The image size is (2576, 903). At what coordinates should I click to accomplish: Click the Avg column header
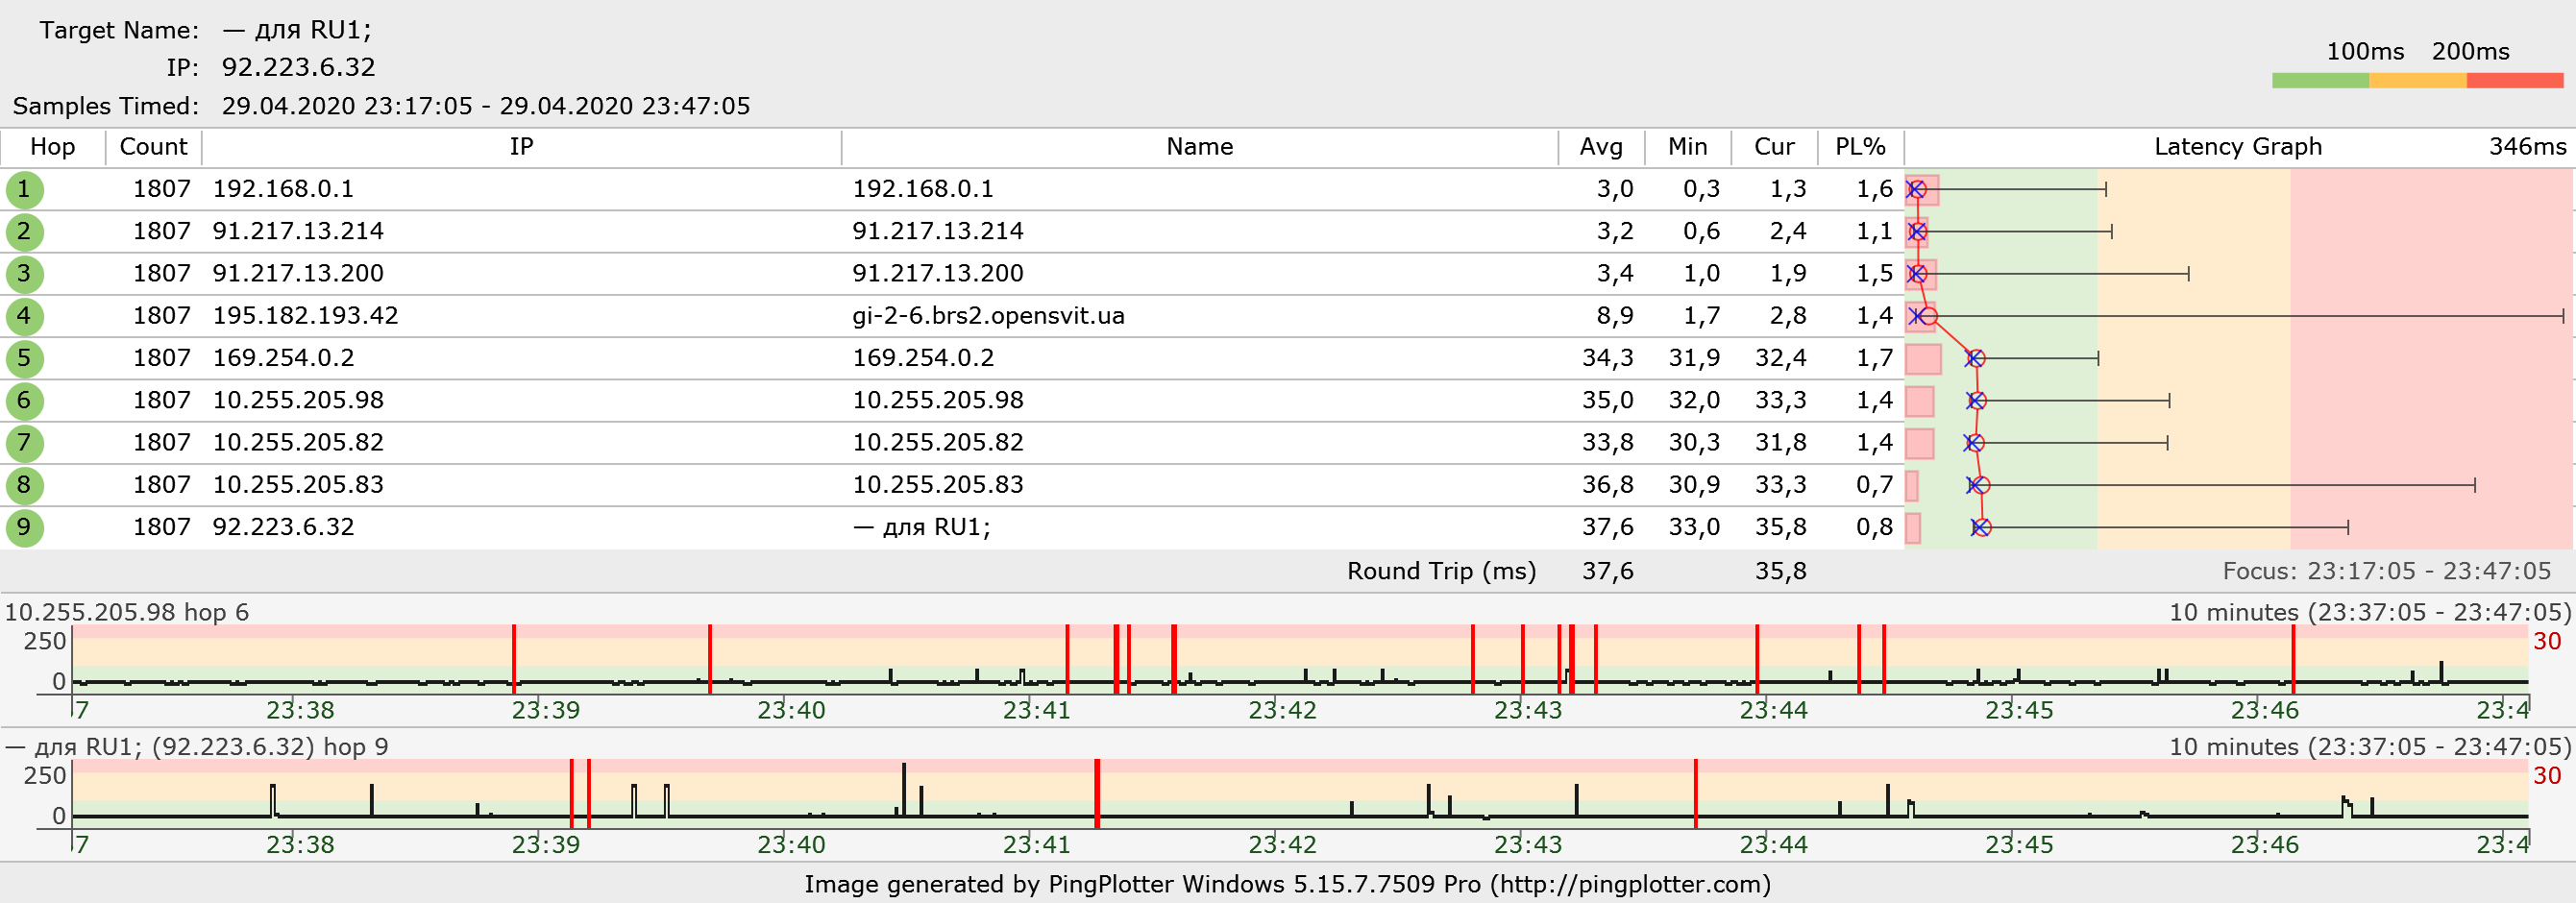click(x=1601, y=147)
